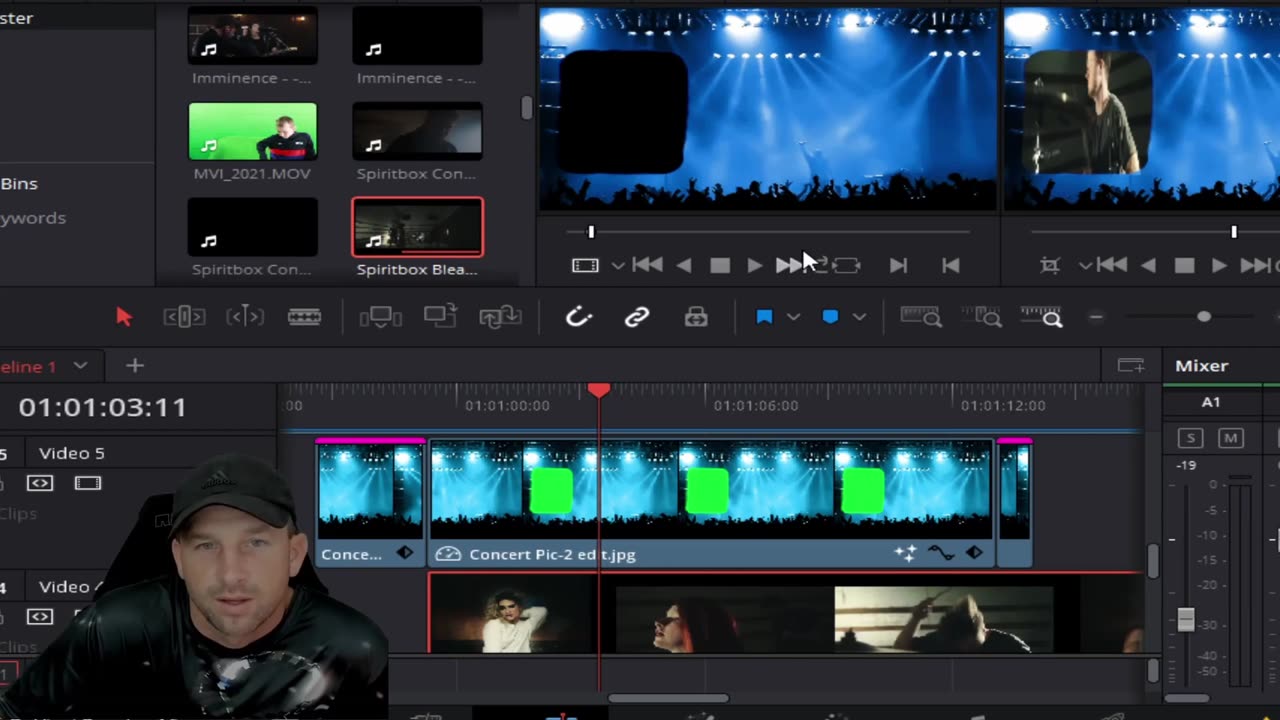1280x720 pixels.
Task: Open the Keywords section in sidebar
Action: pyautogui.click(x=33, y=218)
